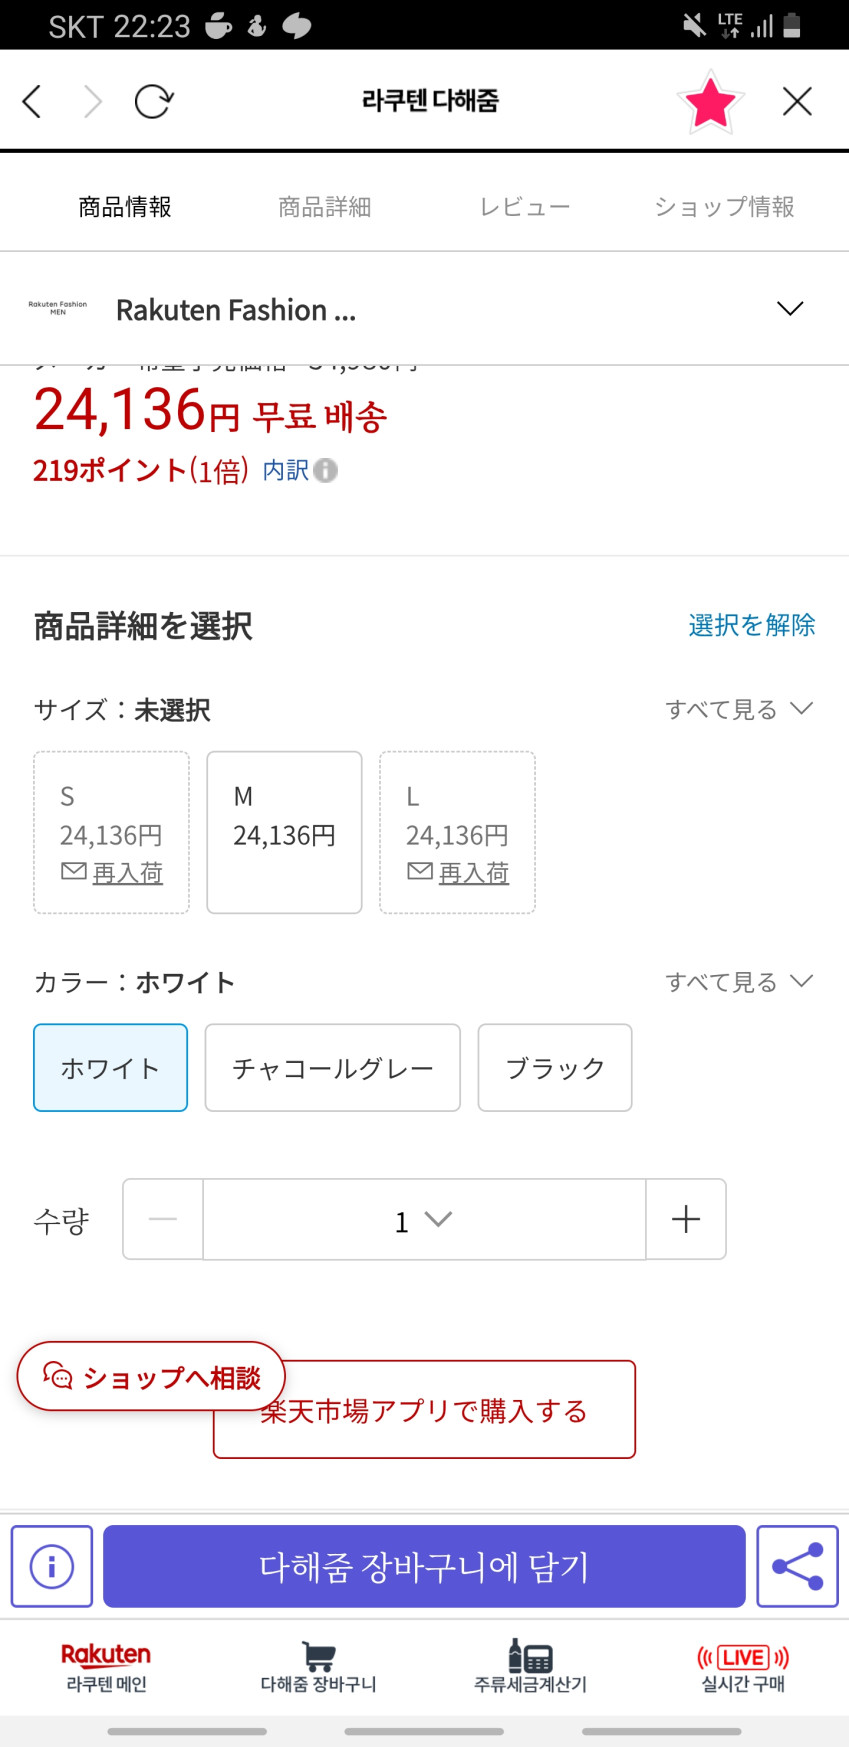Go back with the left arrow icon
The width and height of the screenshot is (849, 1747).
[x=32, y=101]
